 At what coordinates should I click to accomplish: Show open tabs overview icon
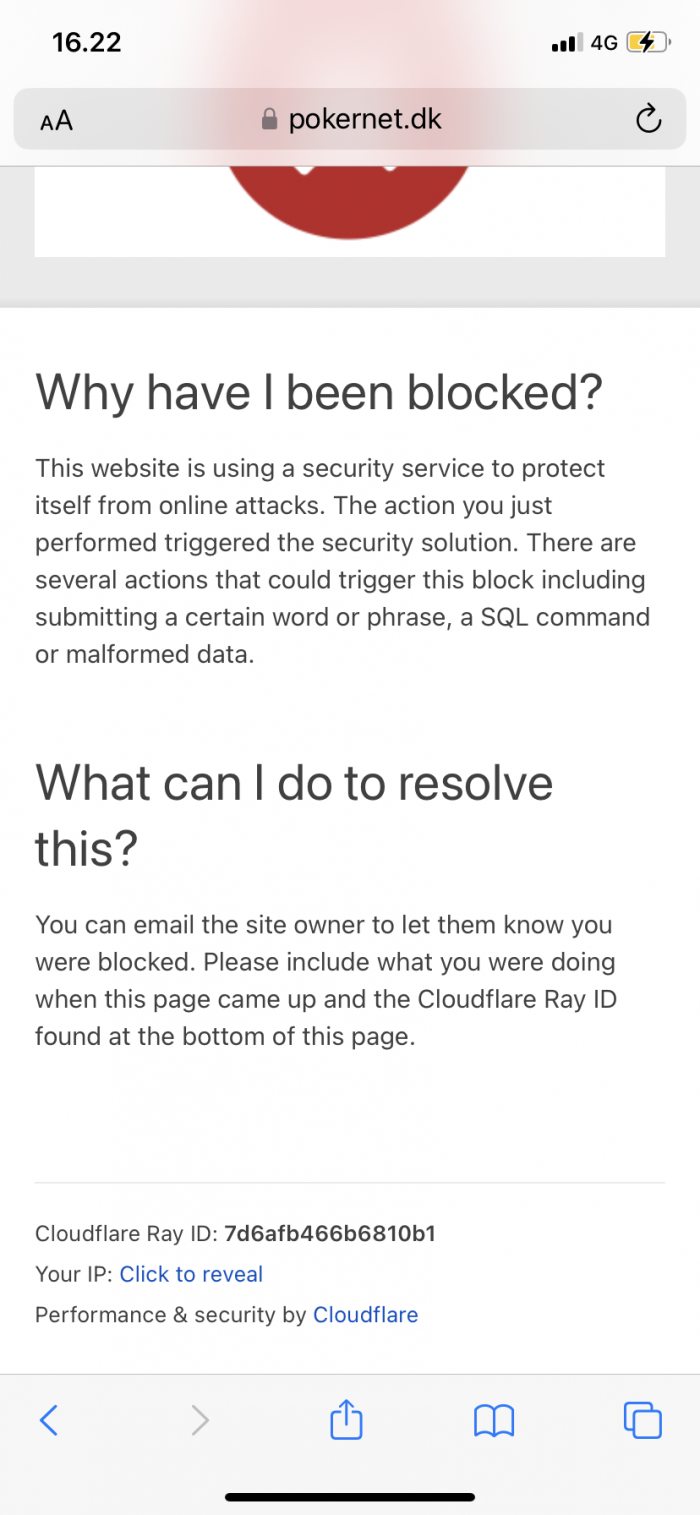point(642,1420)
